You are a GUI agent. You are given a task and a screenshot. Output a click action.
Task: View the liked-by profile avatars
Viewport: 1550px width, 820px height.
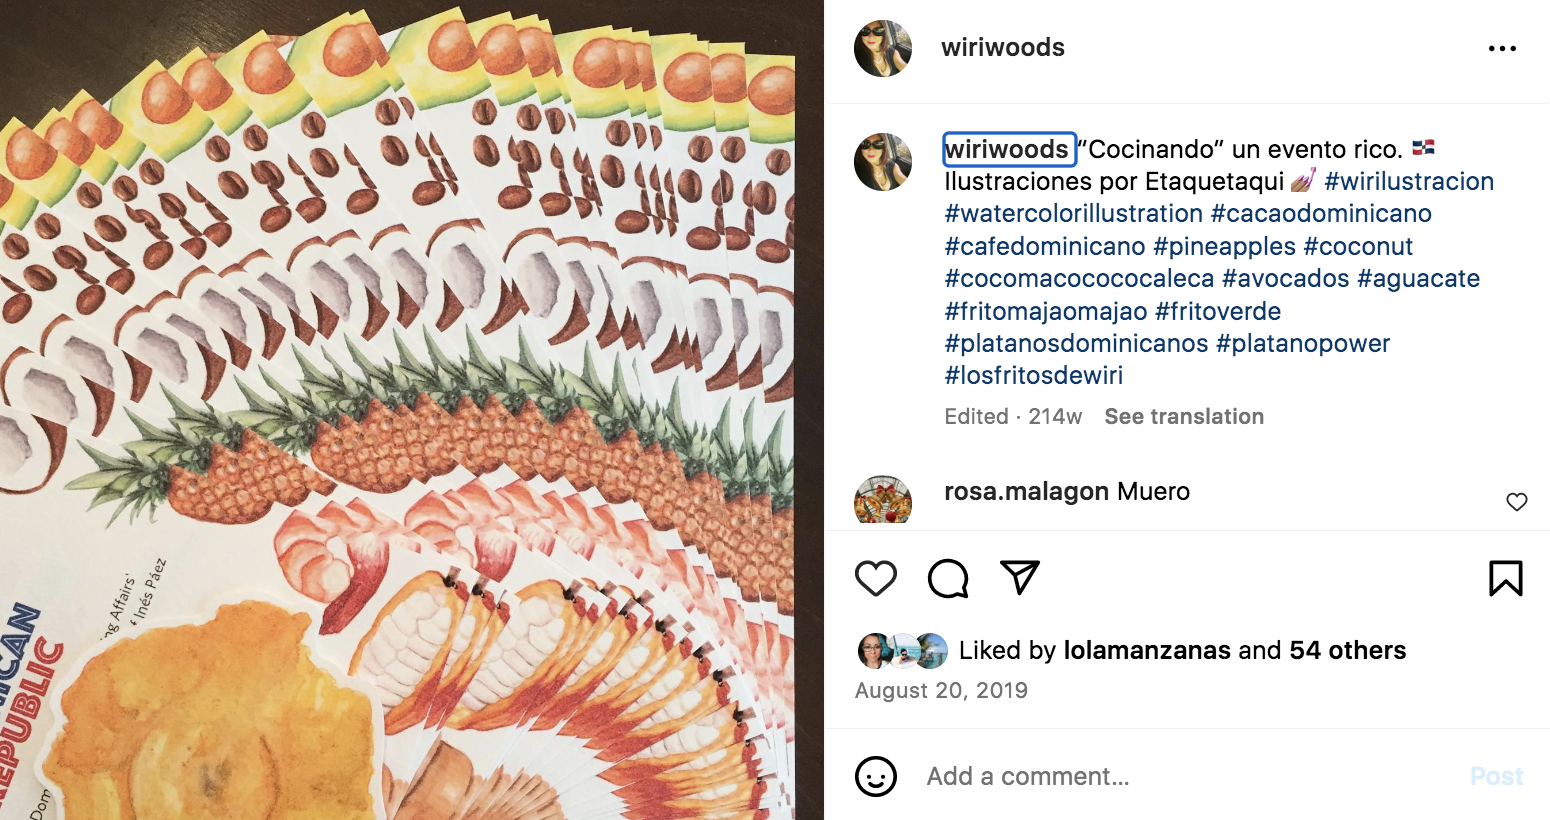point(903,651)
